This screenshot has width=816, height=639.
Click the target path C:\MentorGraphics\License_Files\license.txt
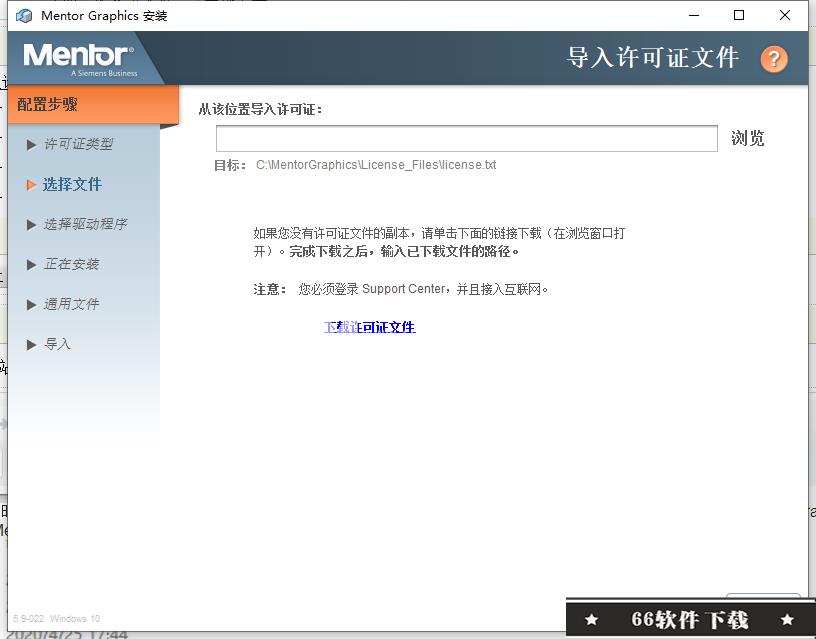tap(376, 165)
